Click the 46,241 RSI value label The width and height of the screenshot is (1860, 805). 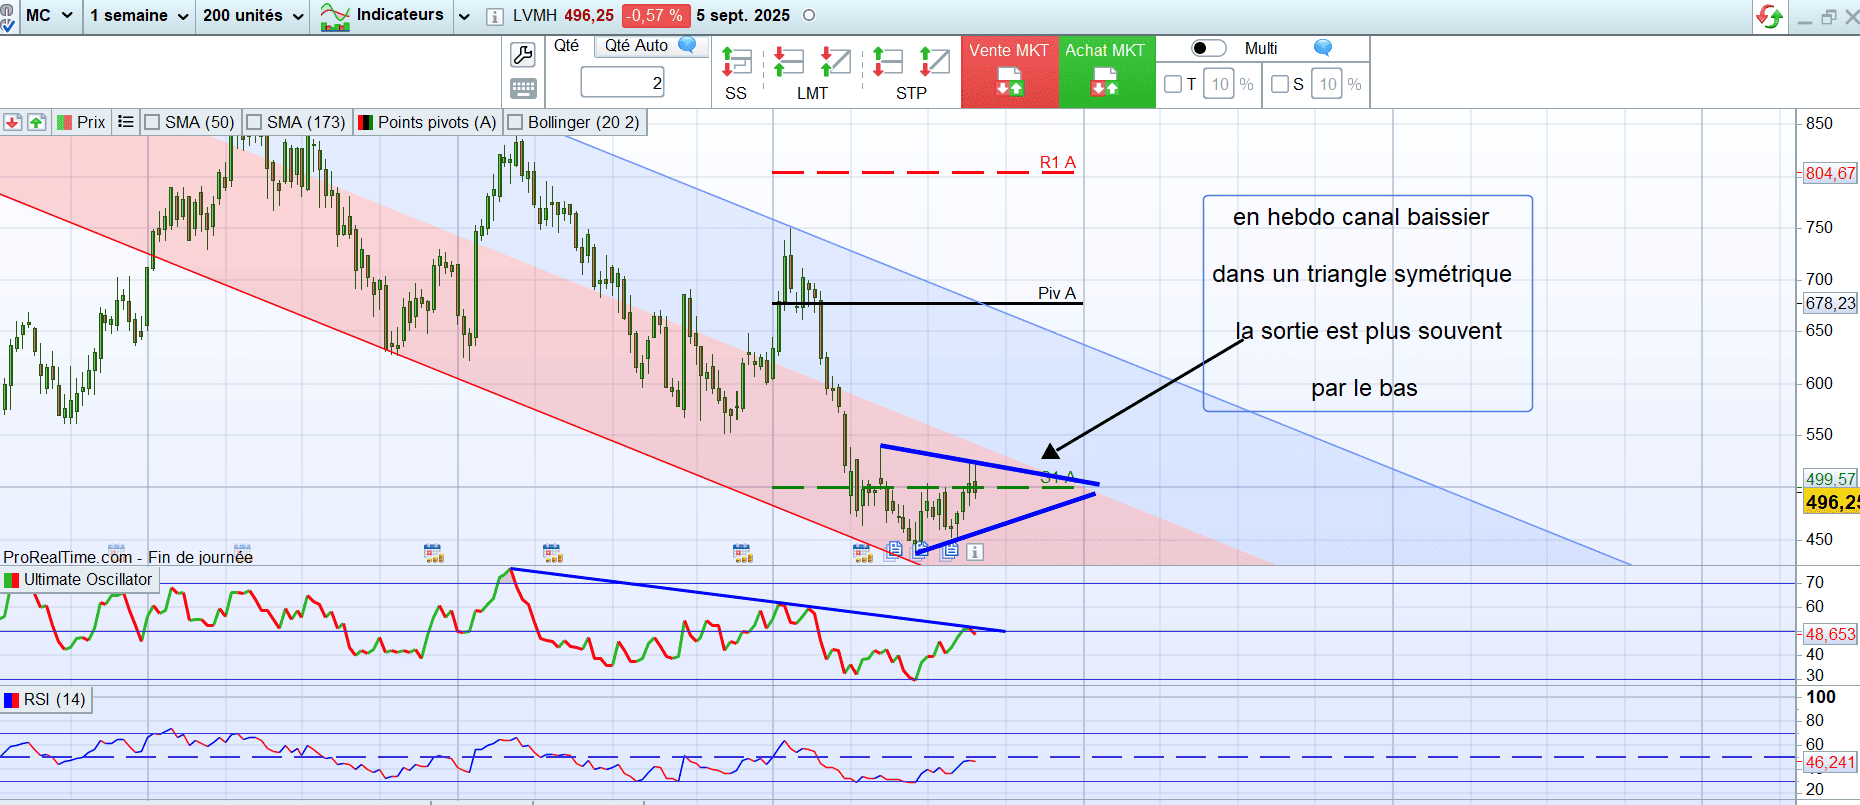pos(1830,762)
